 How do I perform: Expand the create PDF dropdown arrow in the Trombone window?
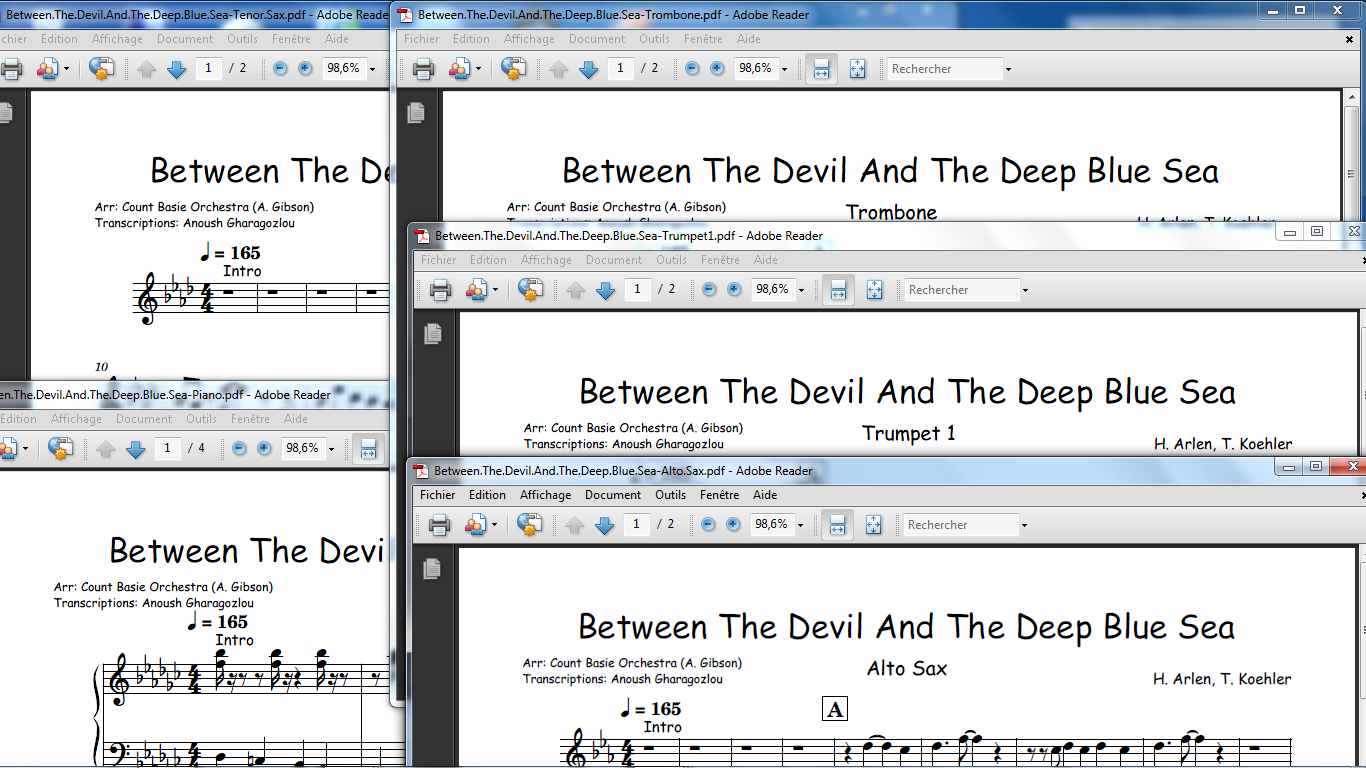(x=478, y=70)
